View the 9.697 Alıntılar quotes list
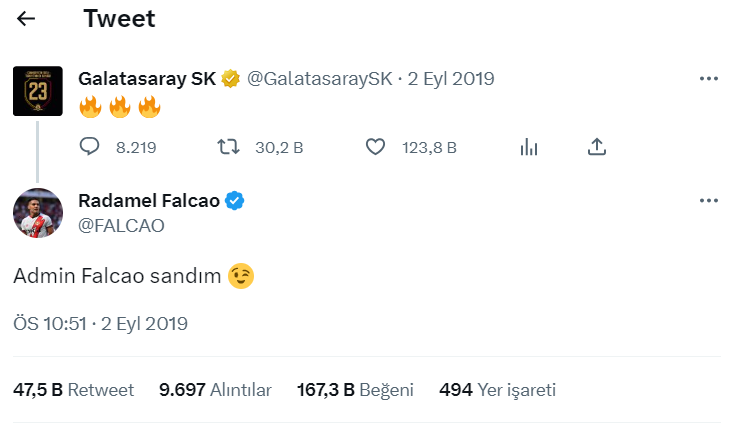Screen dimensions: 740x423 (215, 390)
